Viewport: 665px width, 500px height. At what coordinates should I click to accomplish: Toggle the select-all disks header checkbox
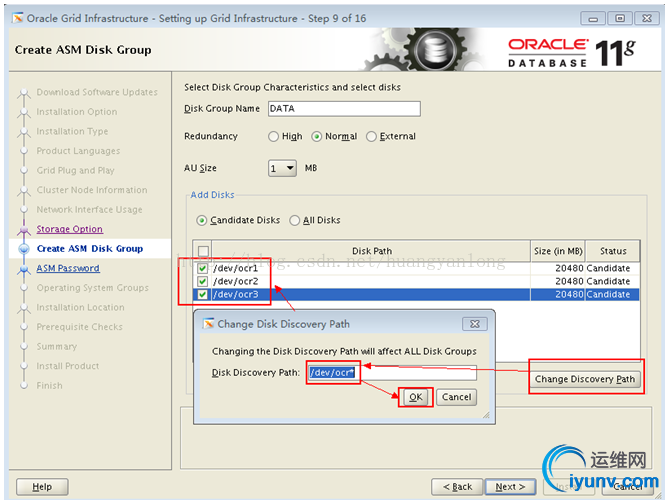tap(204, 251)
